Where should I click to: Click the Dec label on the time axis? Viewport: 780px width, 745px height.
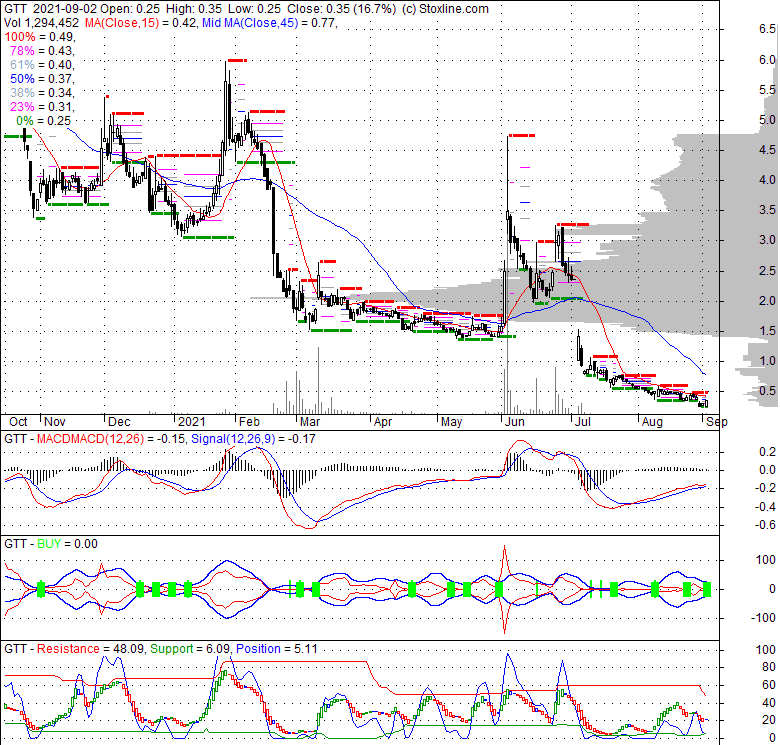[119, 422]
